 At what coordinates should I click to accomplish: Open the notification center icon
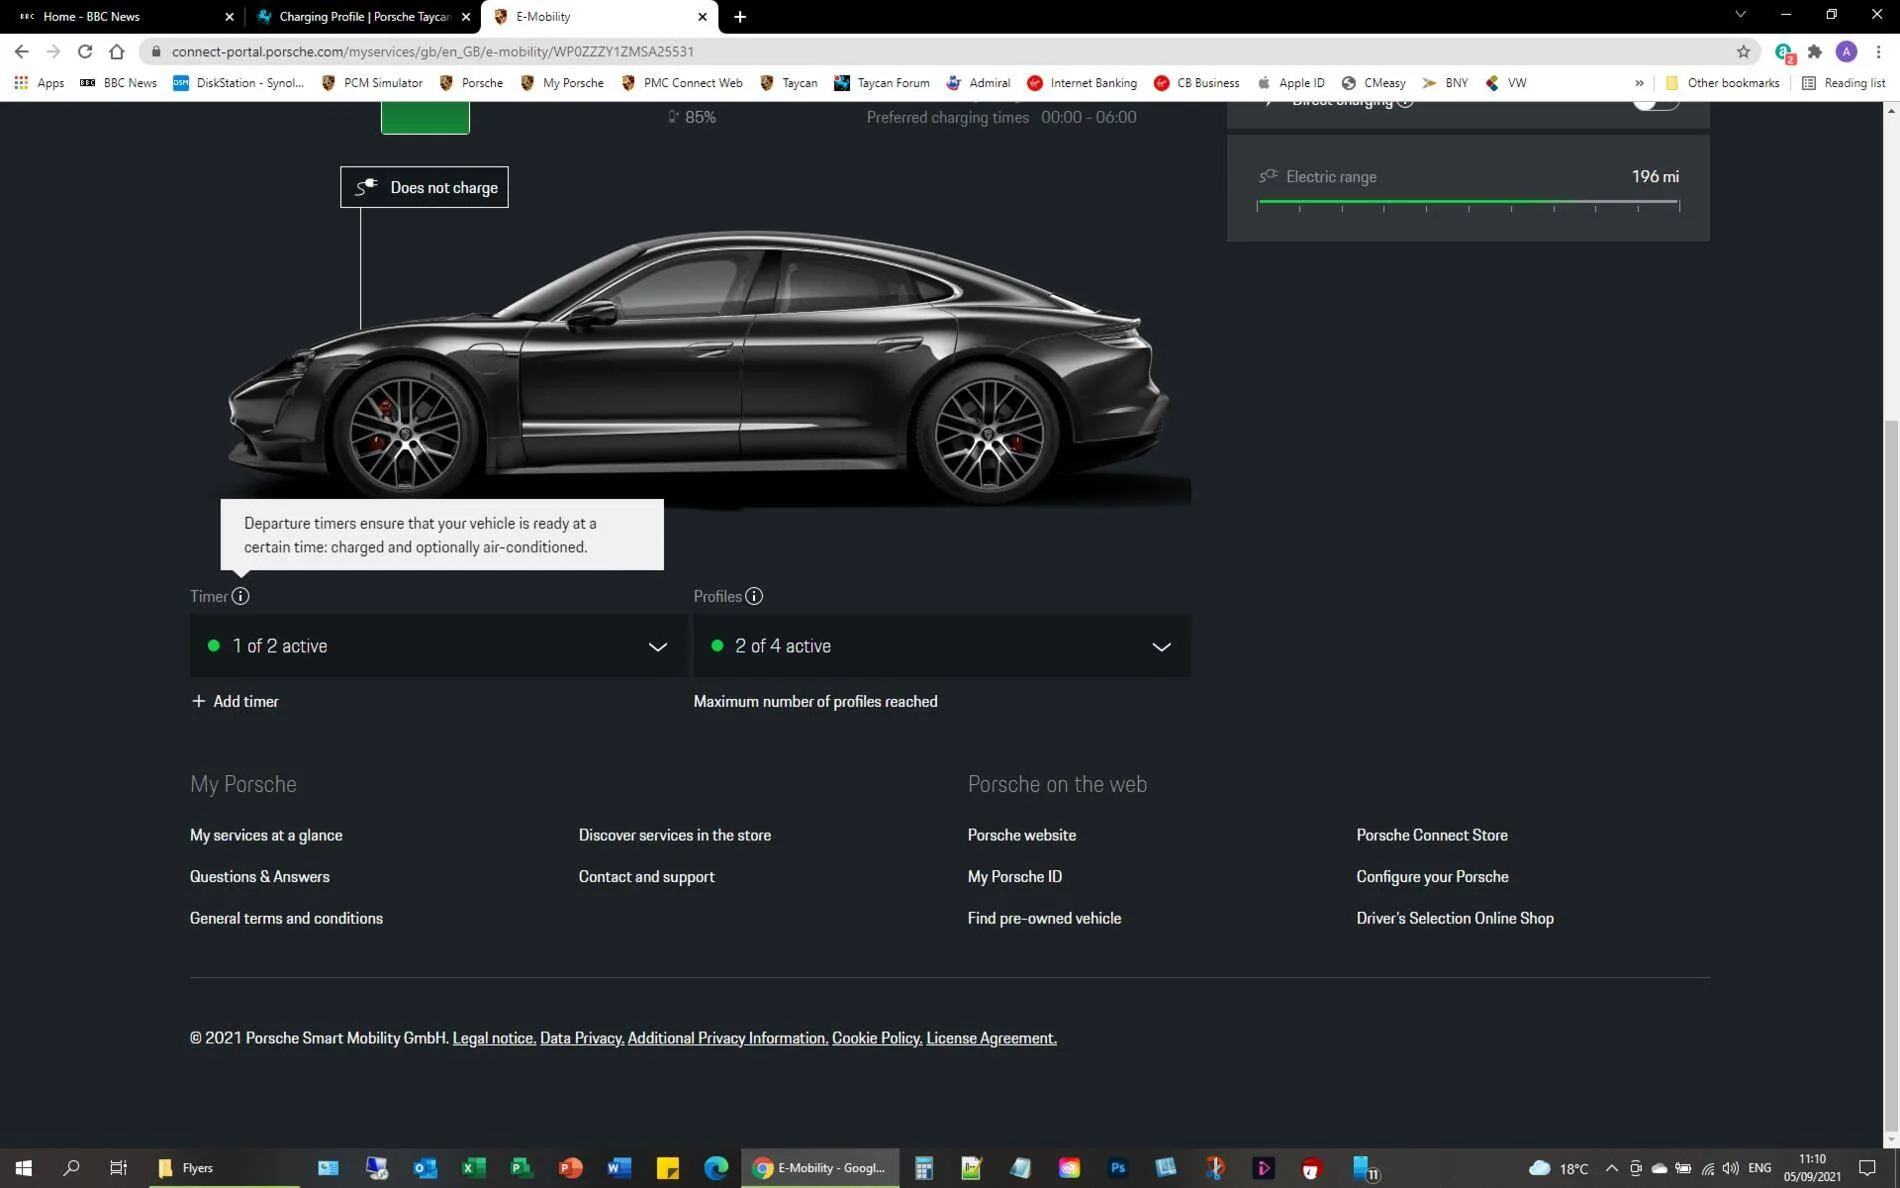(1867, 1167)
